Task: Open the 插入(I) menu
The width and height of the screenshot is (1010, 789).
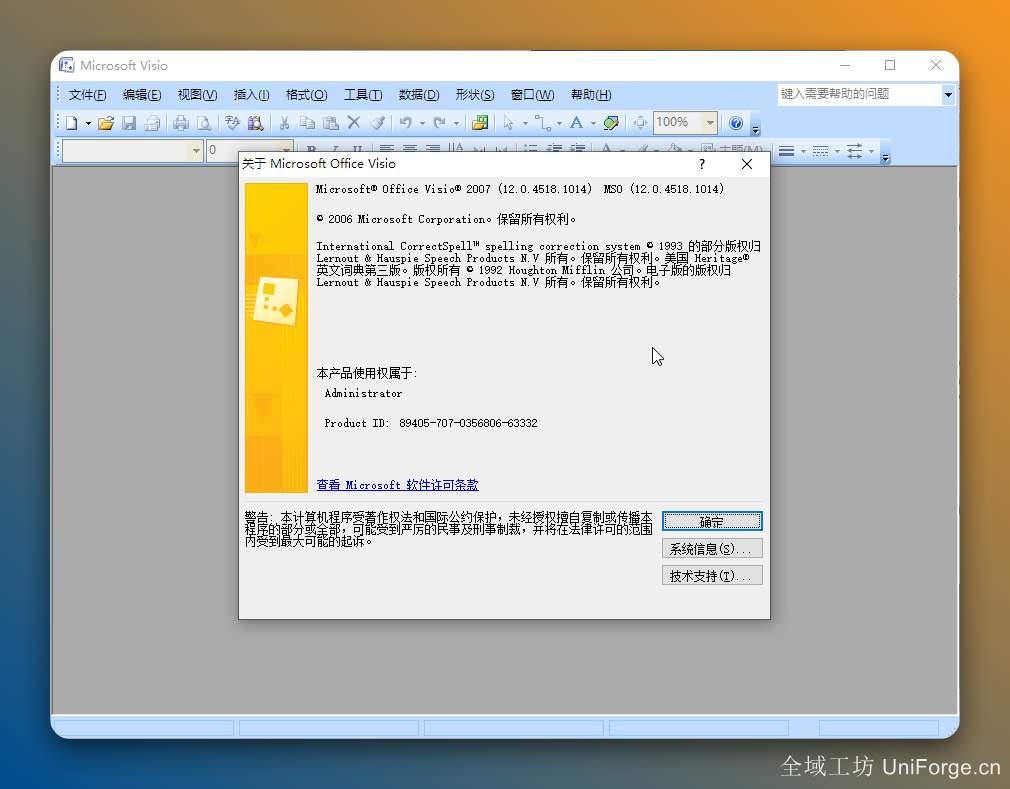Action: 251,95
